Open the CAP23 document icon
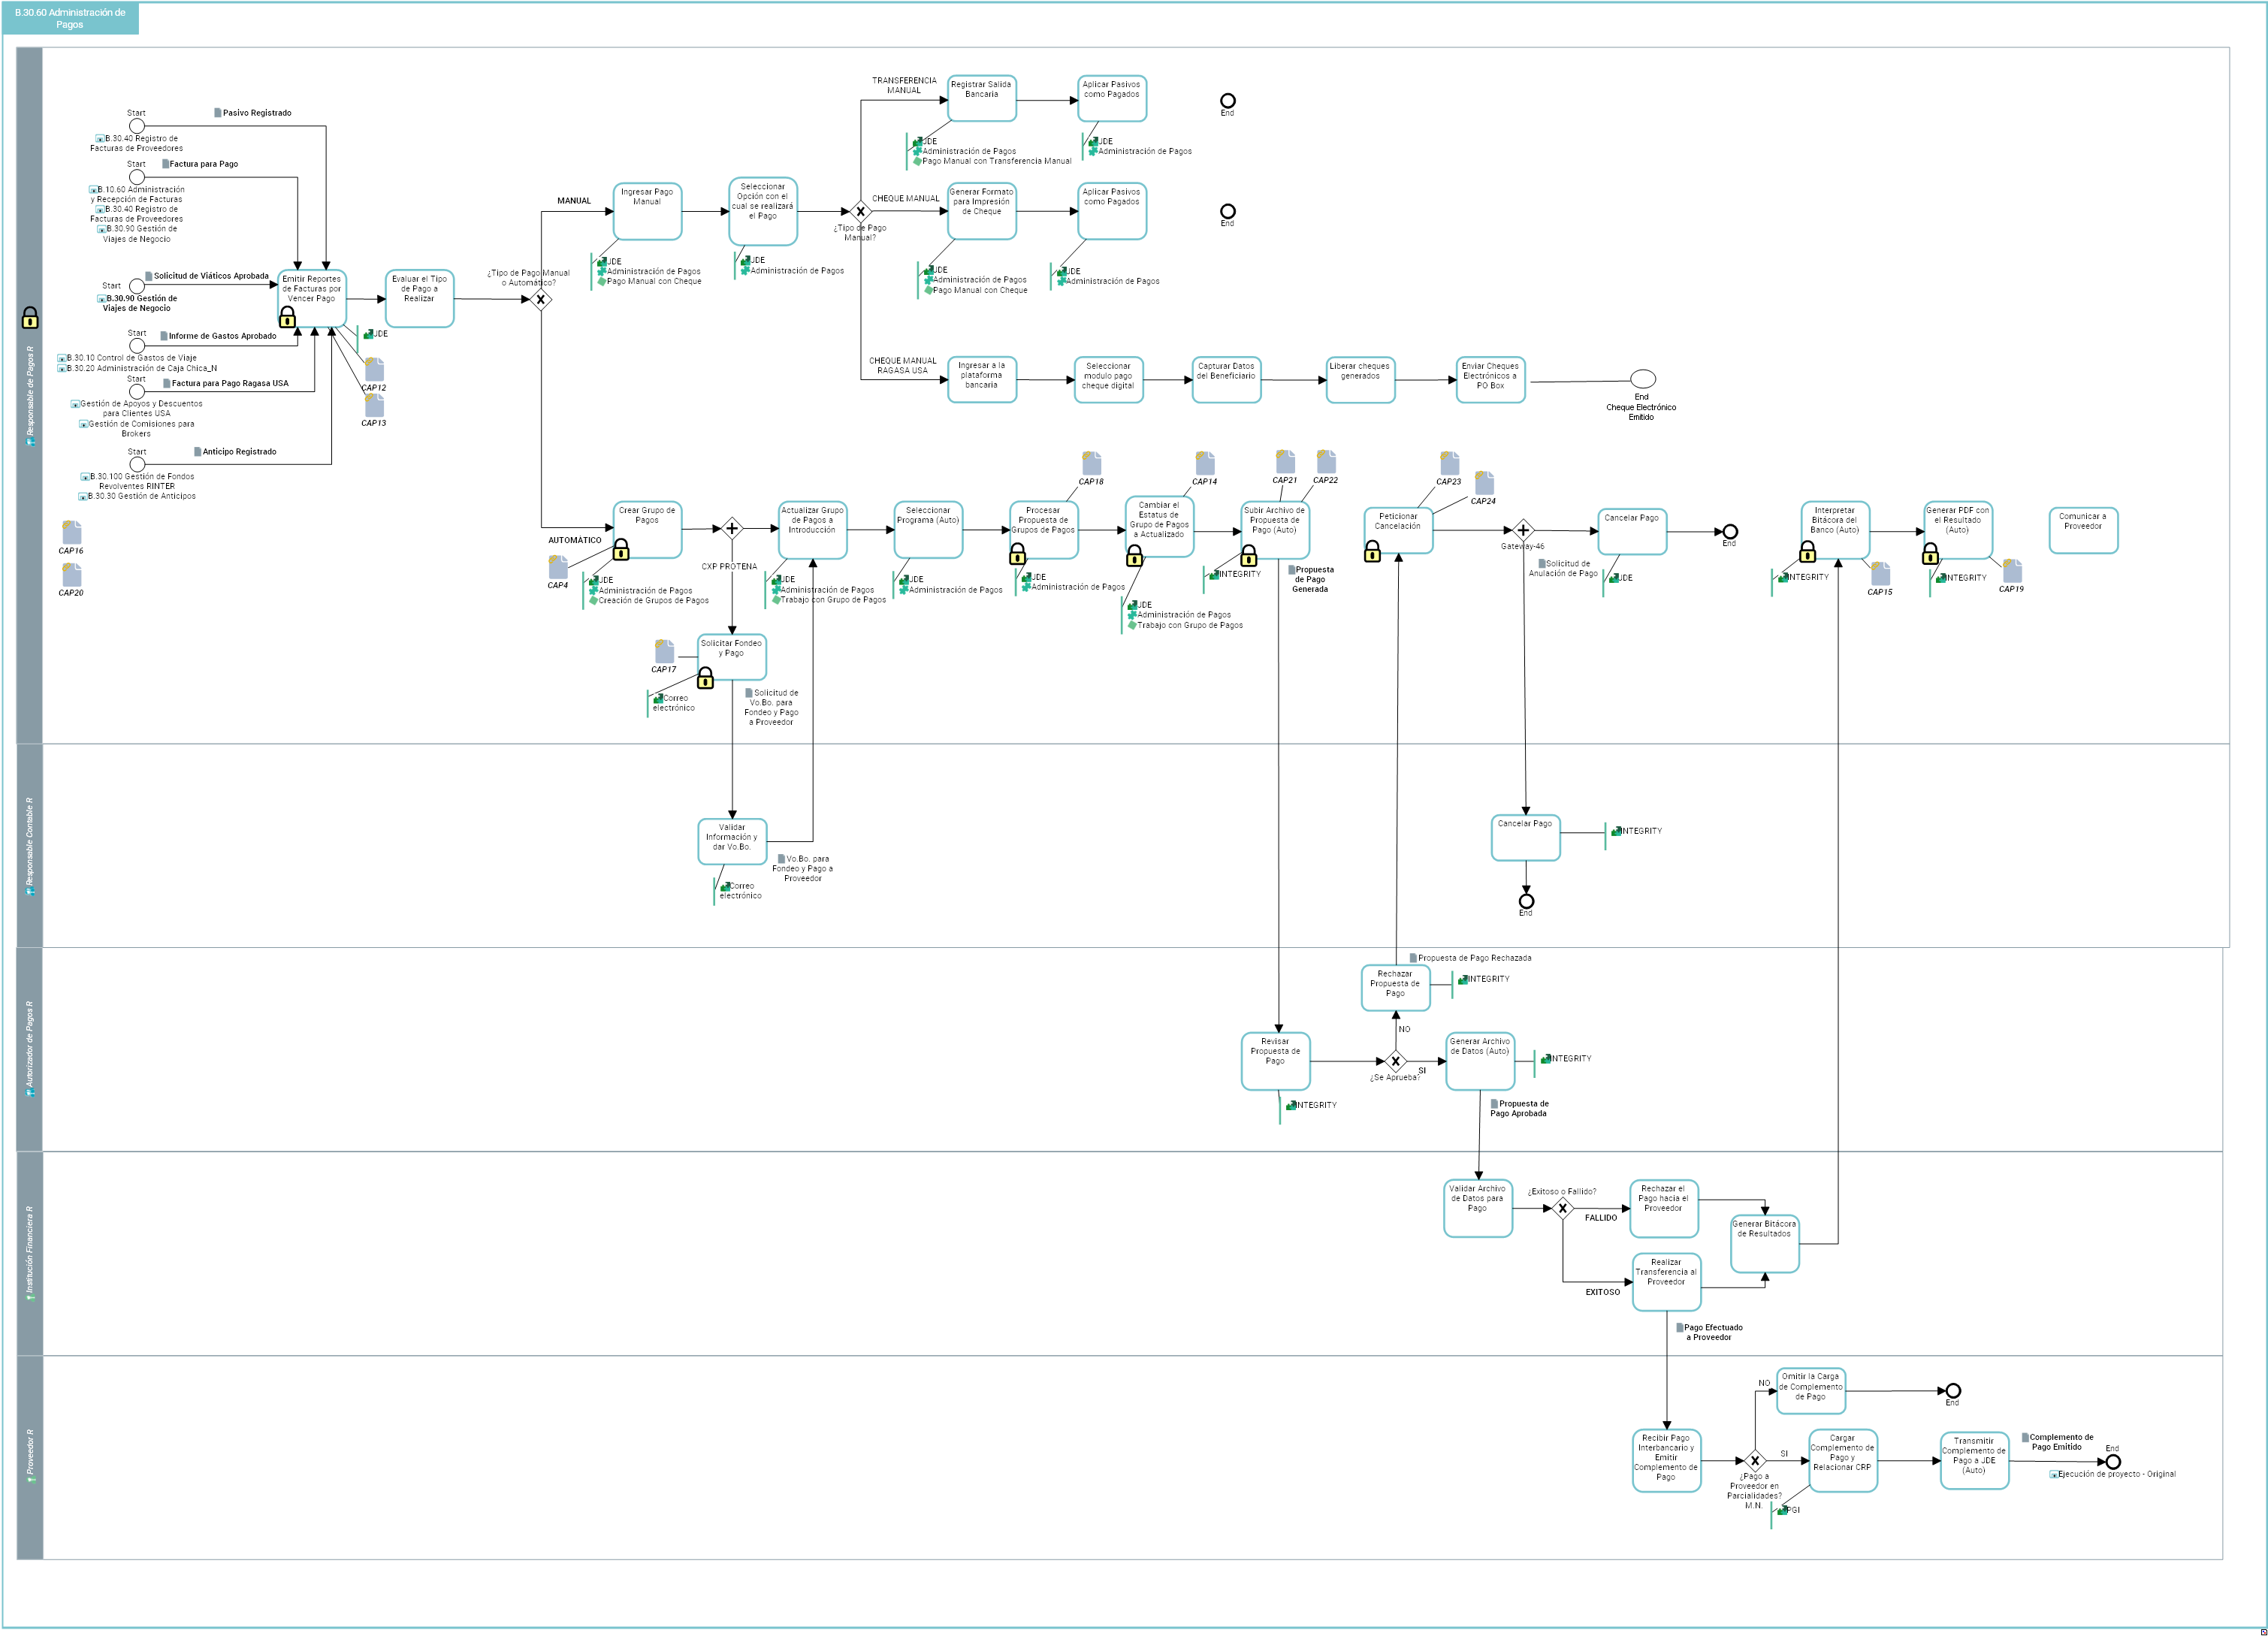The image size is (2268, 1636). pyautogui.click(x=1449, y=463)
